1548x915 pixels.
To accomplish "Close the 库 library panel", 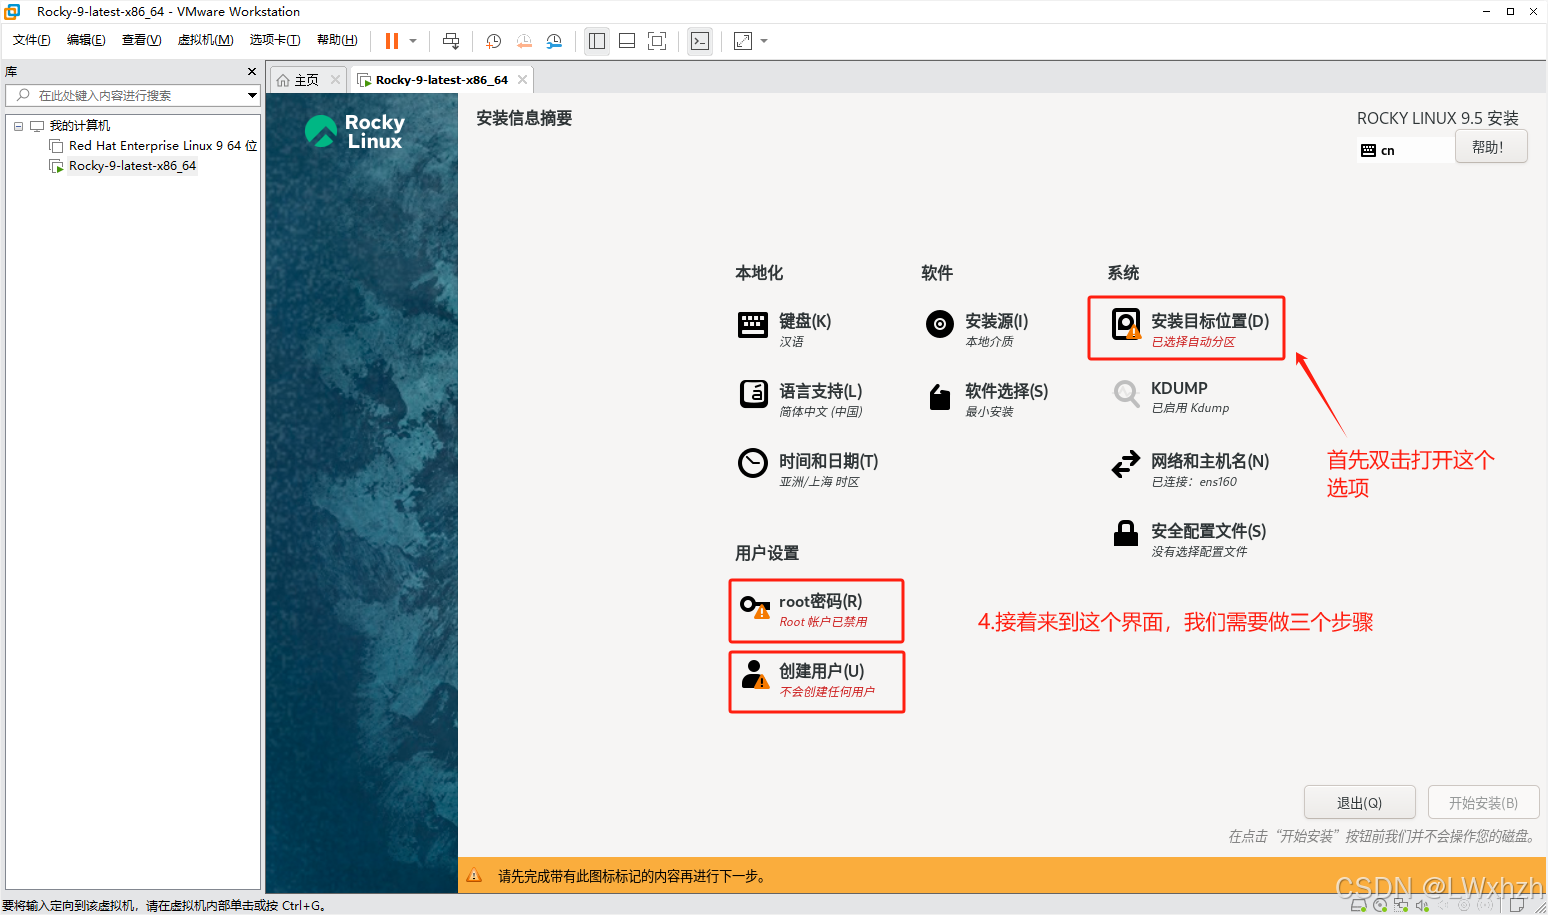I will coord(252,72).
